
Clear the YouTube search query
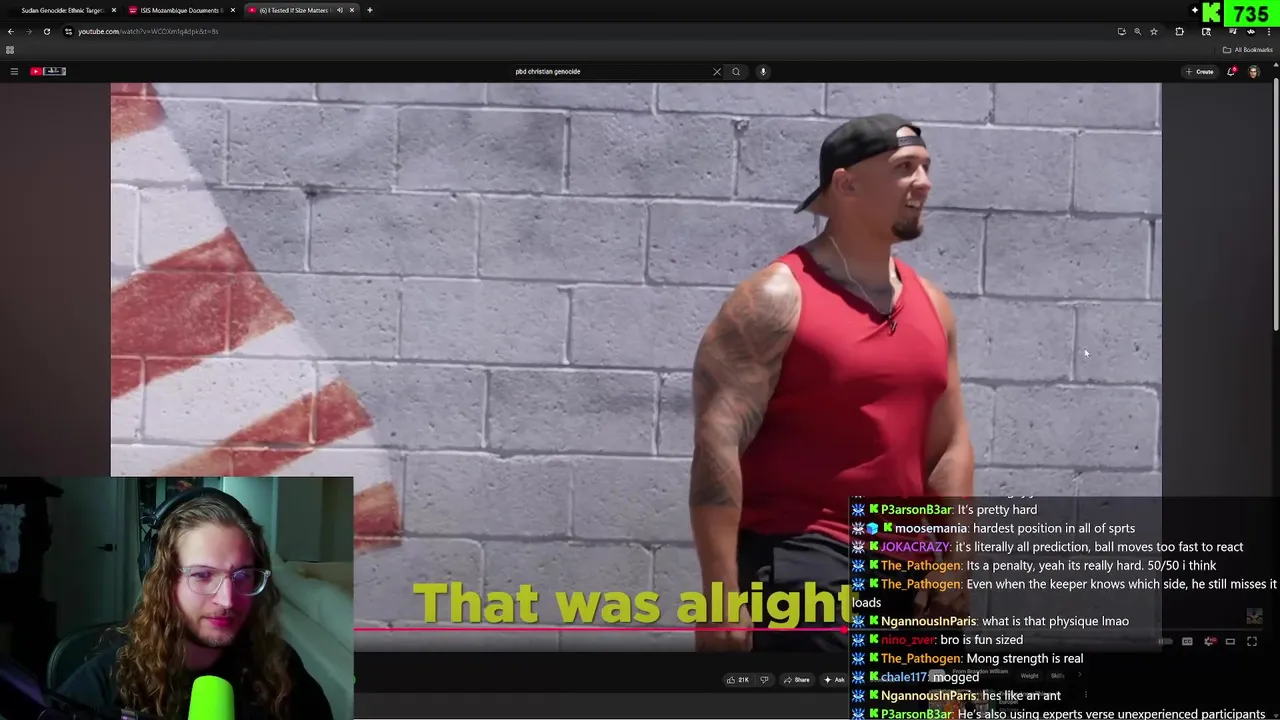coord(716,71)
